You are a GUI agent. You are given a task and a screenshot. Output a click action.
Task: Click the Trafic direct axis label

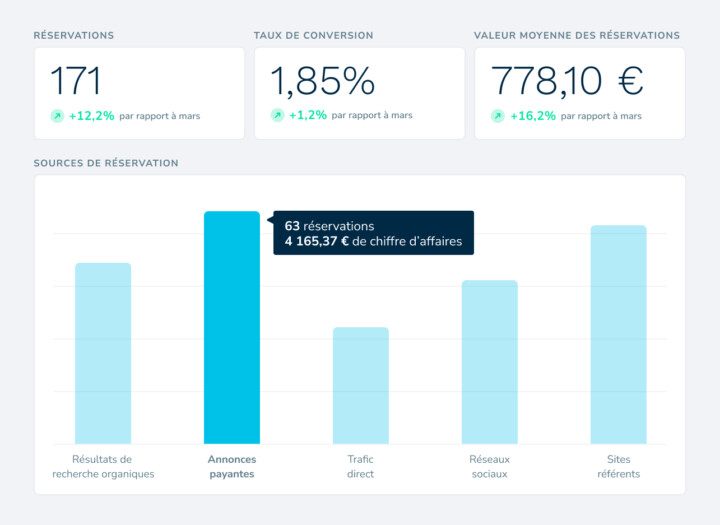tap(360, 467)
